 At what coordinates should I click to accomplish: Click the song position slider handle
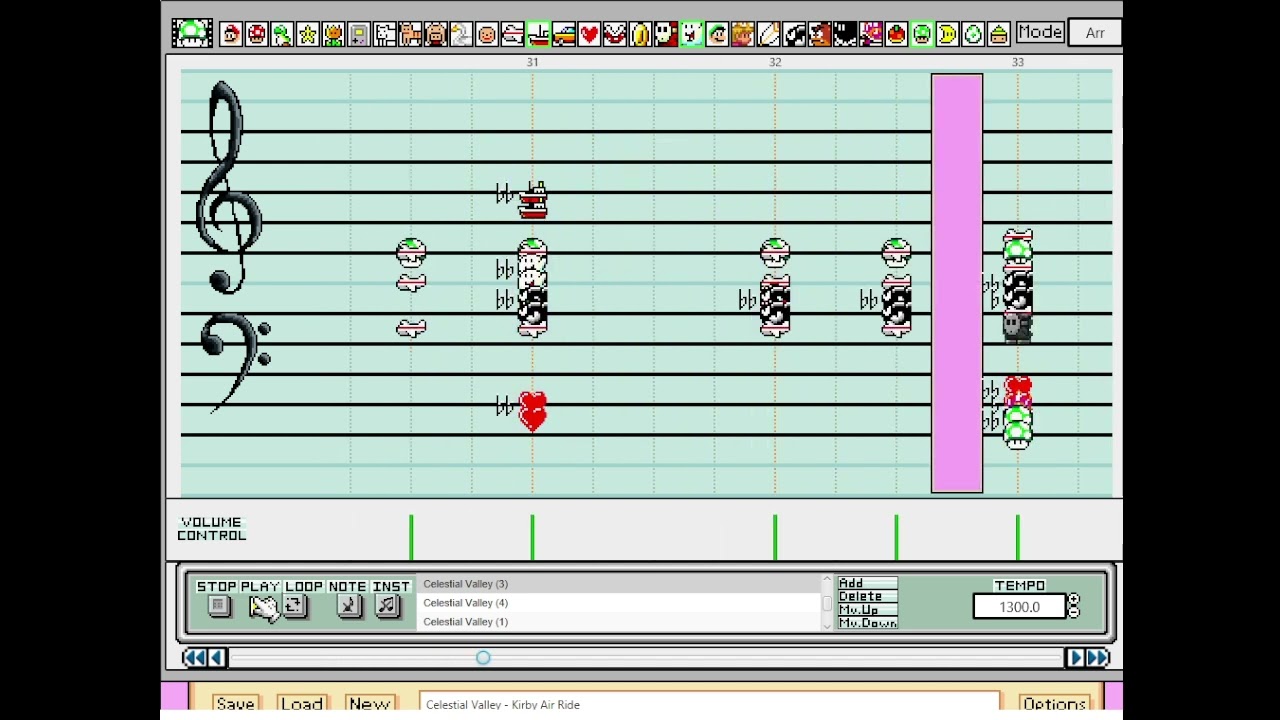pyautogui.click(x=483, y=657)
